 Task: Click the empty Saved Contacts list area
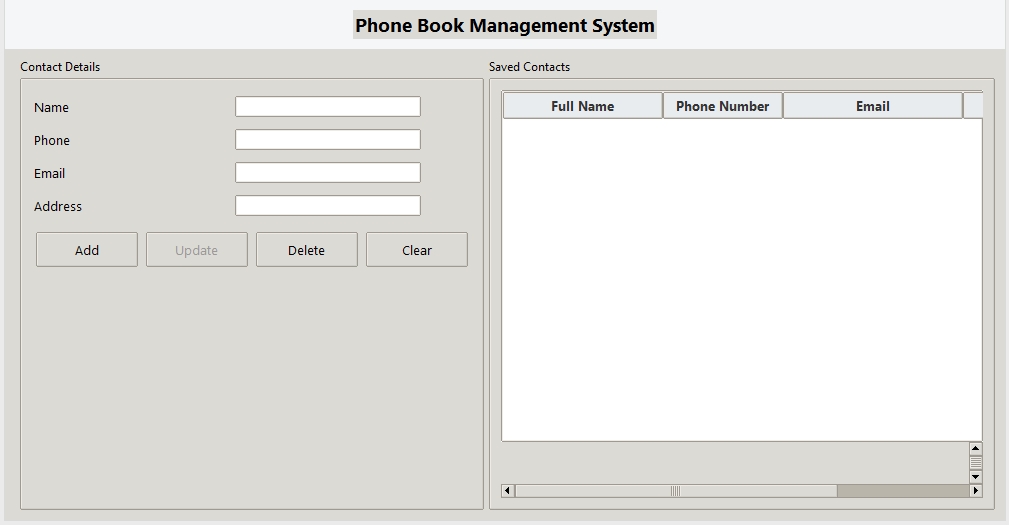coord(741,280)
